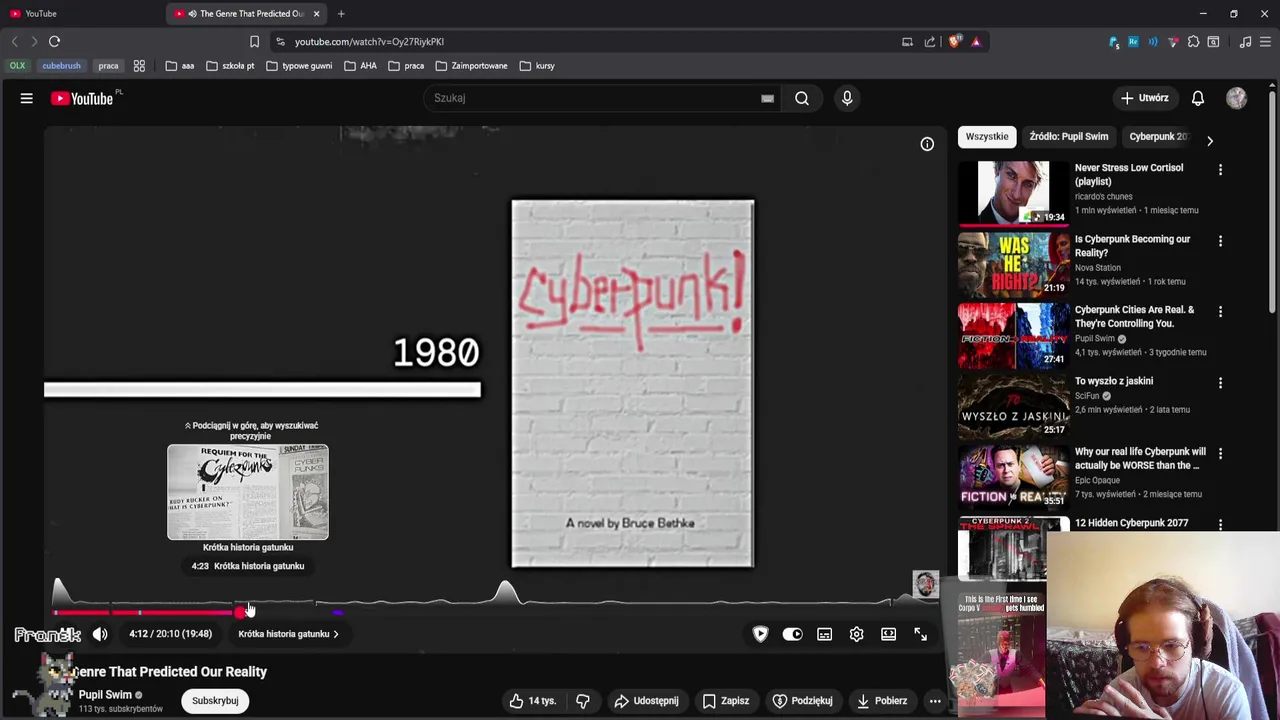The width and height of the screenshot is (1280, 720).
Task: Show video info card icon
Action: (x=927, y=144)
